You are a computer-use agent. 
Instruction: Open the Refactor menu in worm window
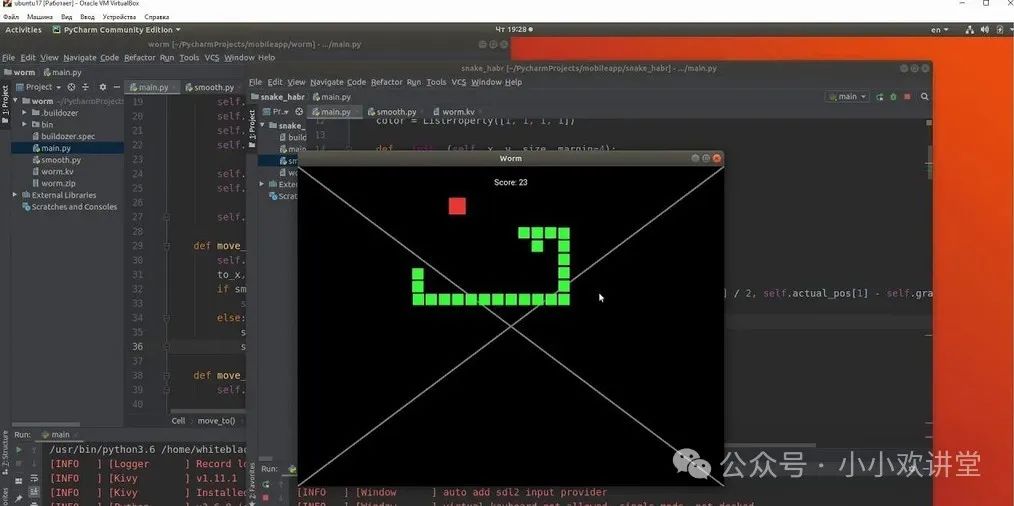[x=140, y=58]
